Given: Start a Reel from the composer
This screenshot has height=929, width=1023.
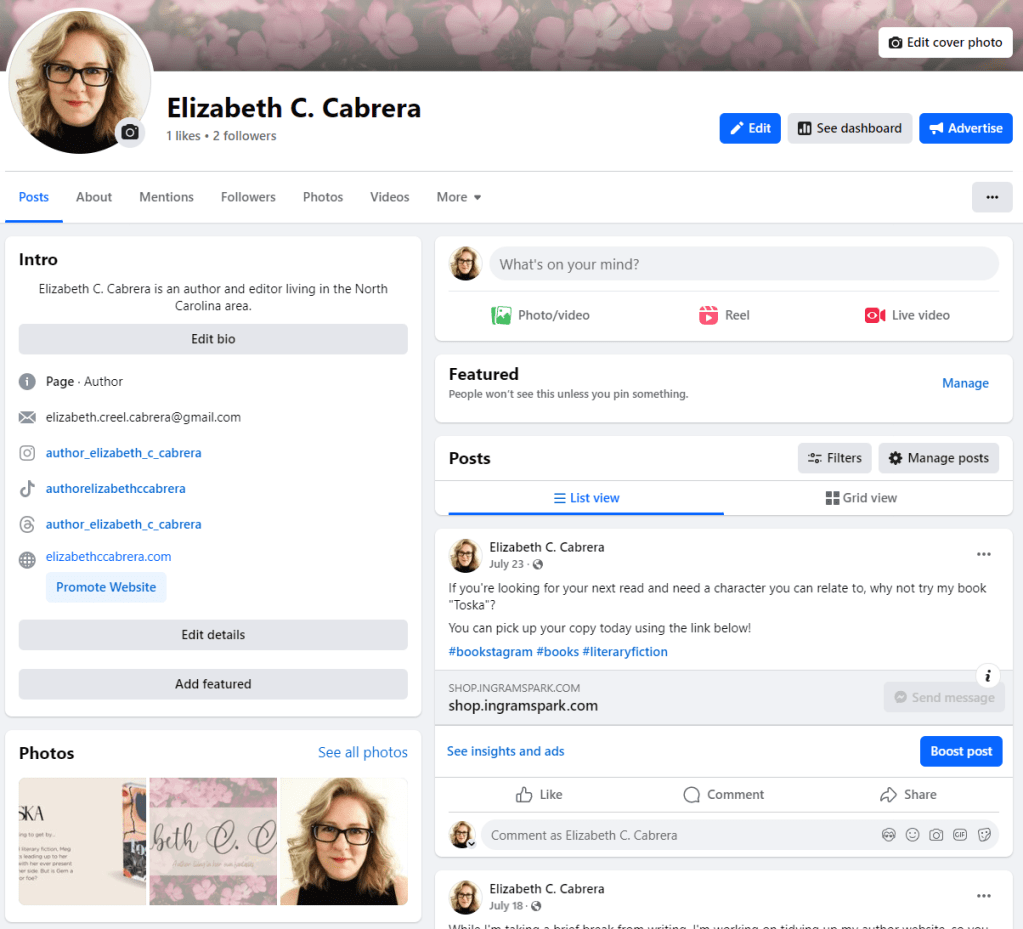Looking at the screenshot, I should tap(724, 315).
